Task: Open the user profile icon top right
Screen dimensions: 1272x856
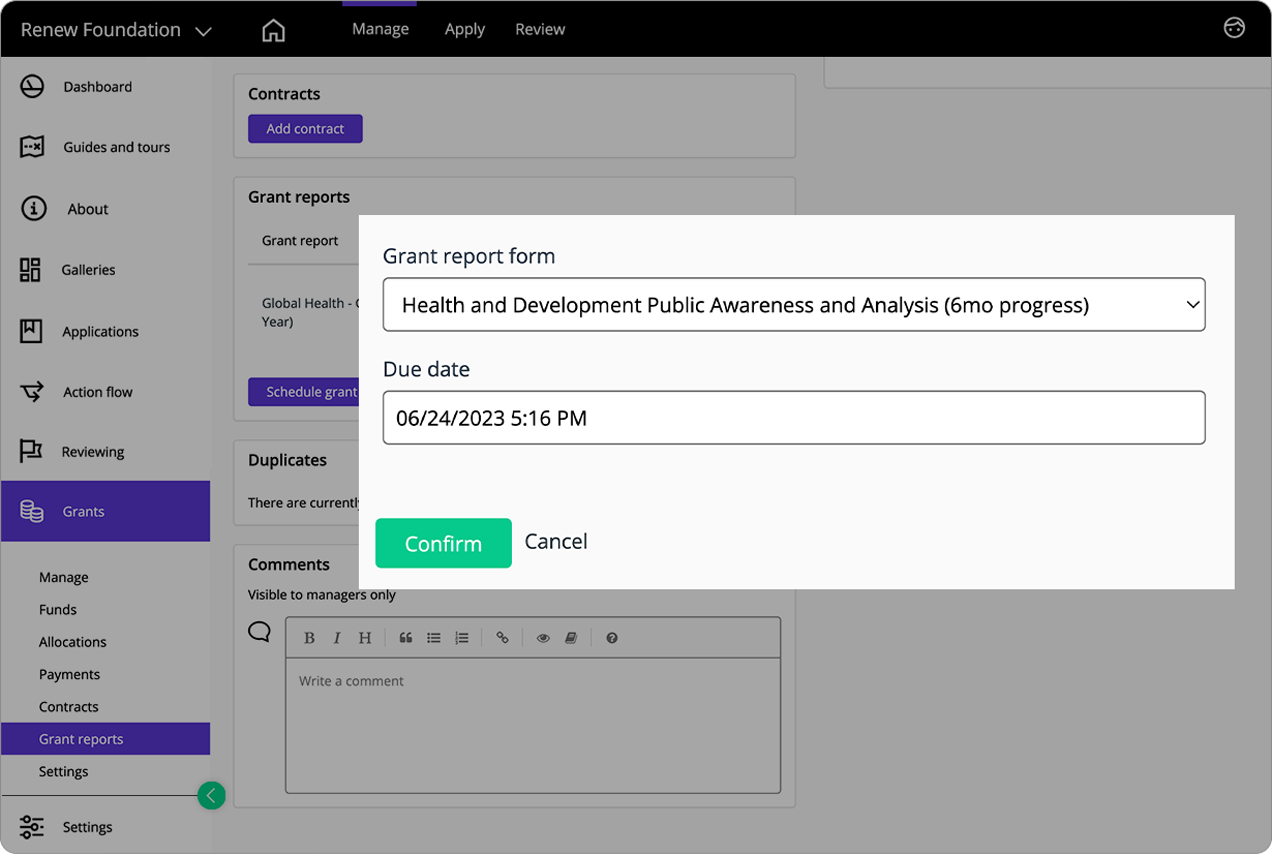Action: pyautogui.click(x=1234, y=29)
